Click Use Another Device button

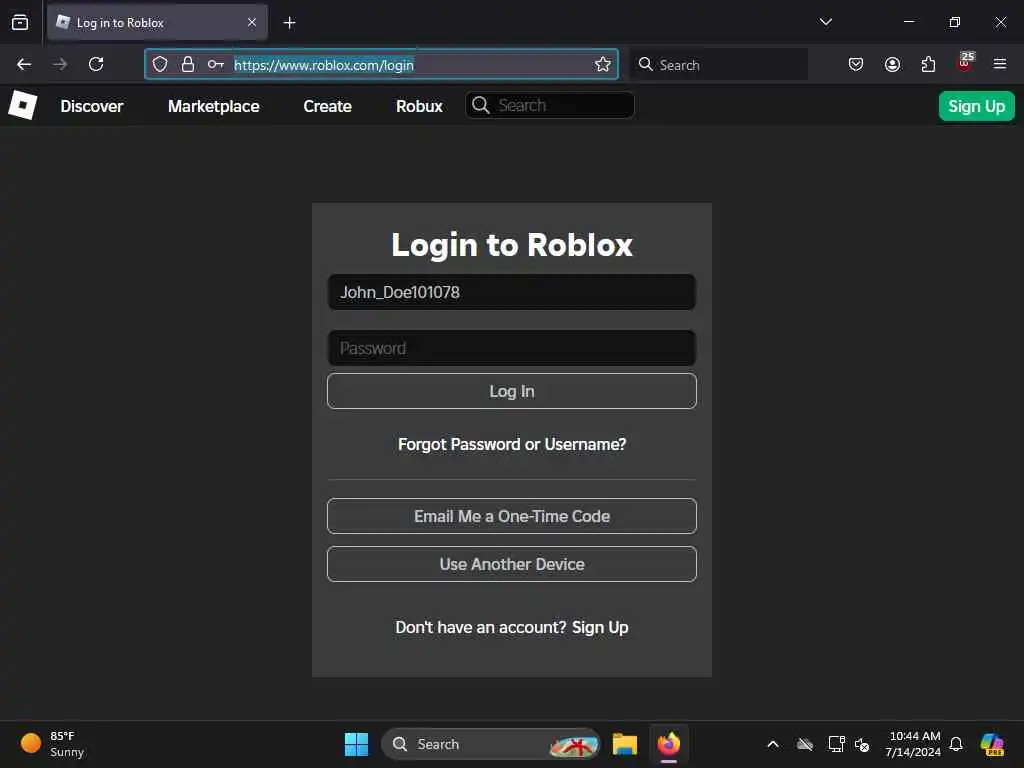tap(511, 564)
